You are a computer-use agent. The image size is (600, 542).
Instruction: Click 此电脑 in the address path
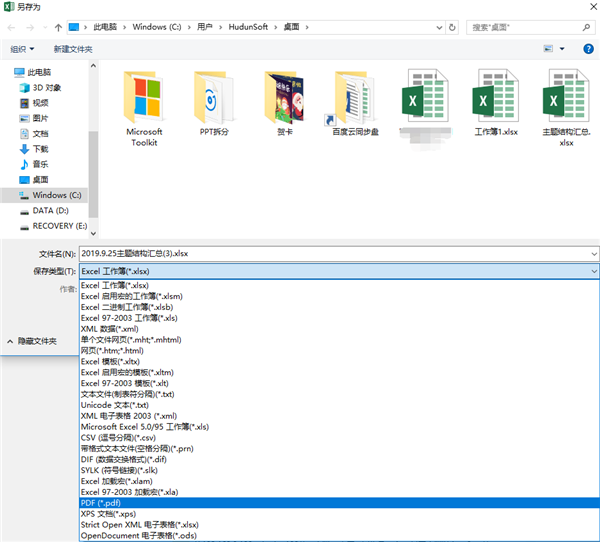[x=105, y=27]
